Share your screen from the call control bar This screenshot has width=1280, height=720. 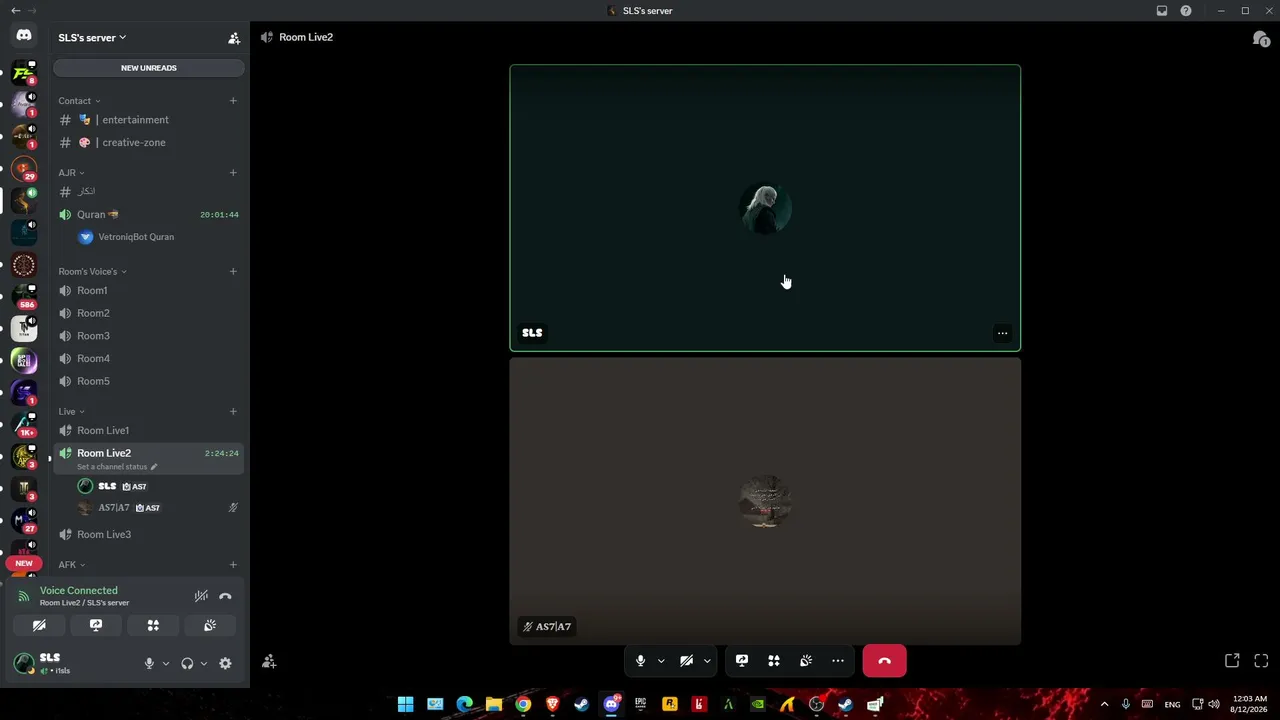[742, 661]
